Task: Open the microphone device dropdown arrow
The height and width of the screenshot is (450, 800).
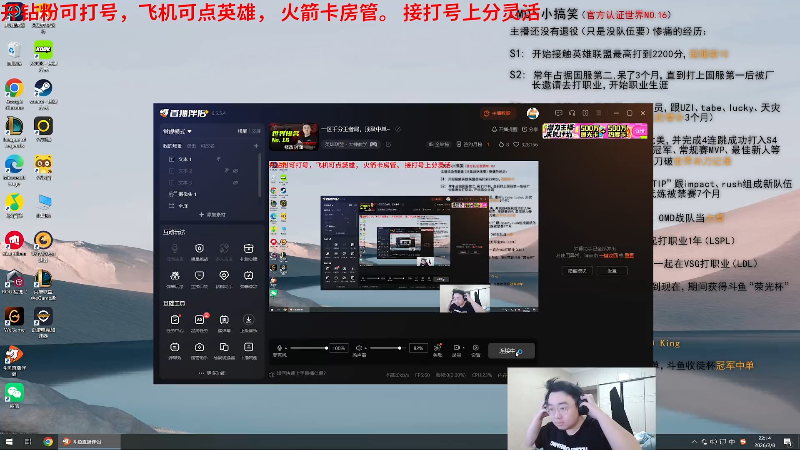Action: click(286, 348)
